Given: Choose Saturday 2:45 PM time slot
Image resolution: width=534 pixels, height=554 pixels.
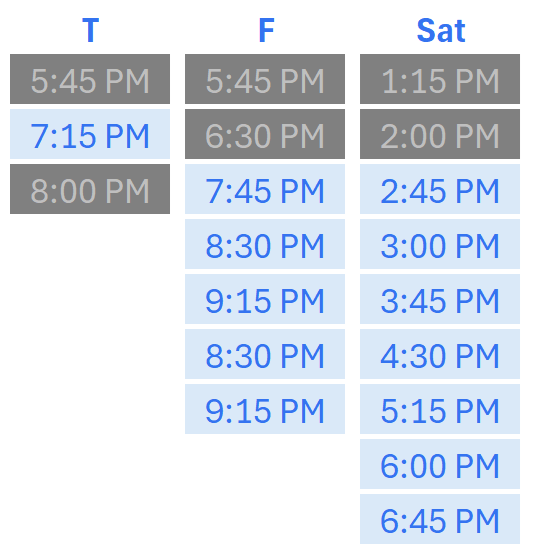Looking at the screenshot, I should coord(440,189).
